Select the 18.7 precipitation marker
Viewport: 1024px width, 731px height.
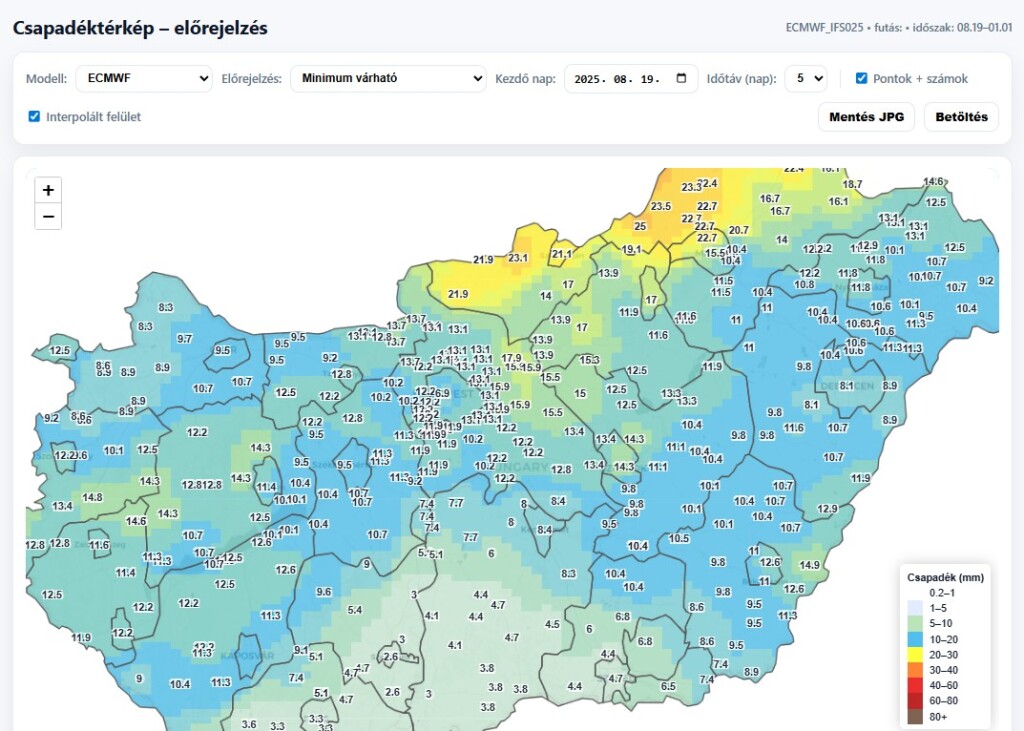852,184
